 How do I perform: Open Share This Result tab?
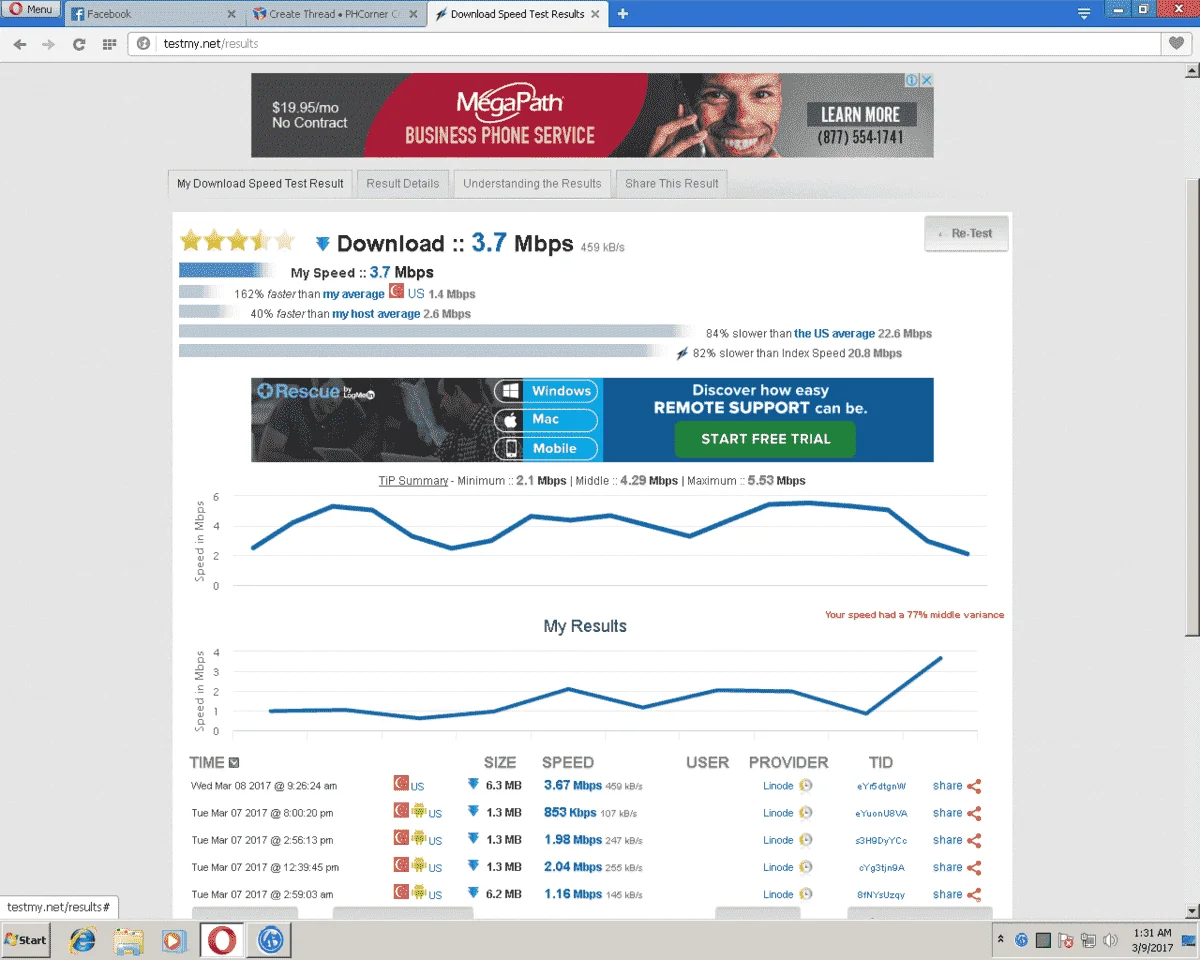672,183
